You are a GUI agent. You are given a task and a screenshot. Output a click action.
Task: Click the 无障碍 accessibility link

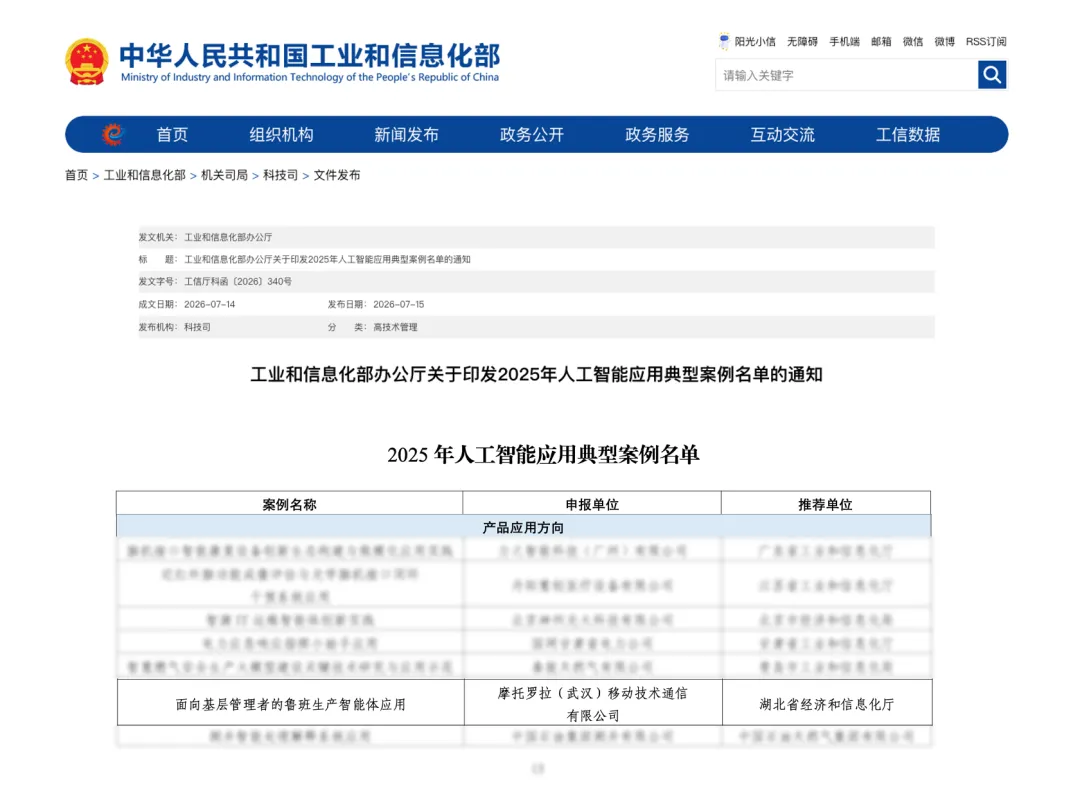(x=802, y=42)
